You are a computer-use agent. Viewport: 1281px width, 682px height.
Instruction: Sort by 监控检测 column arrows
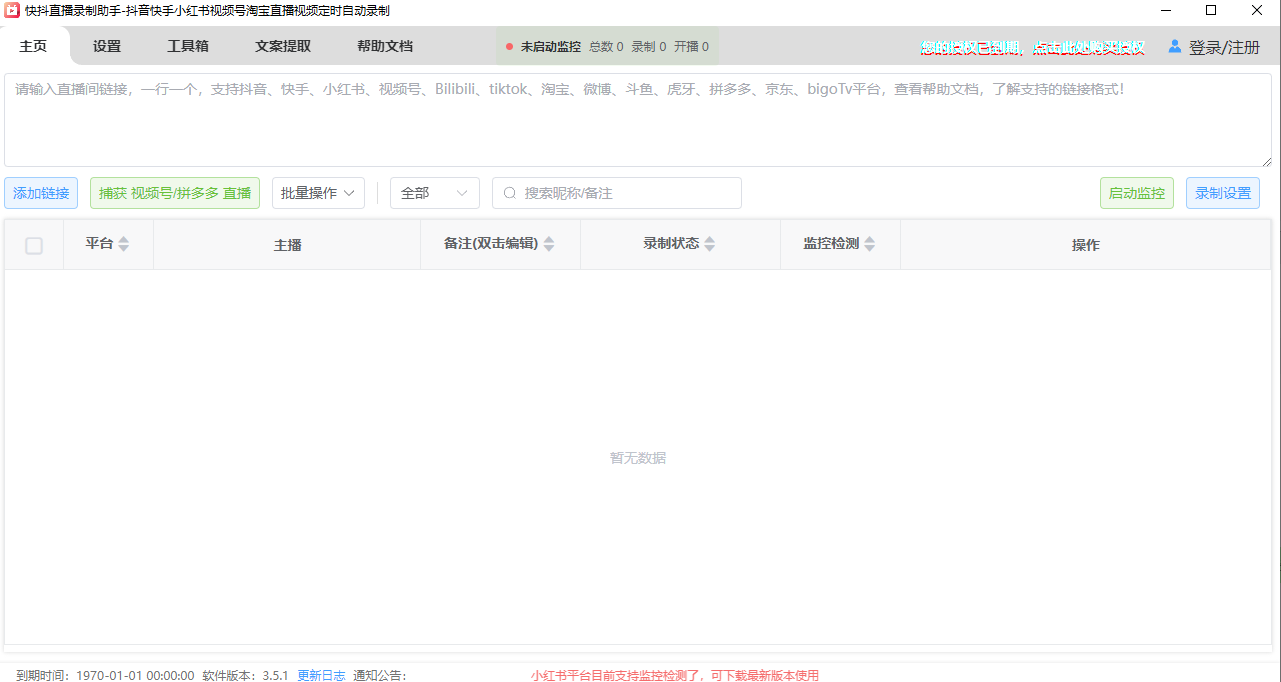(x=870, y=244)
